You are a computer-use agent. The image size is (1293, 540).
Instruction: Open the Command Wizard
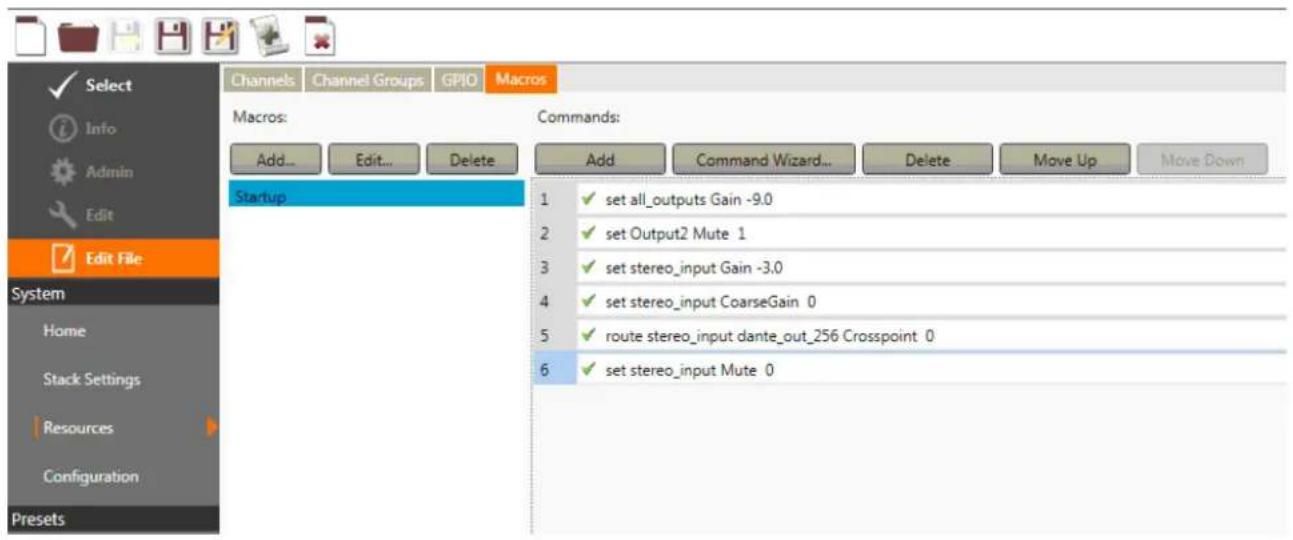(x=764, y=160)
